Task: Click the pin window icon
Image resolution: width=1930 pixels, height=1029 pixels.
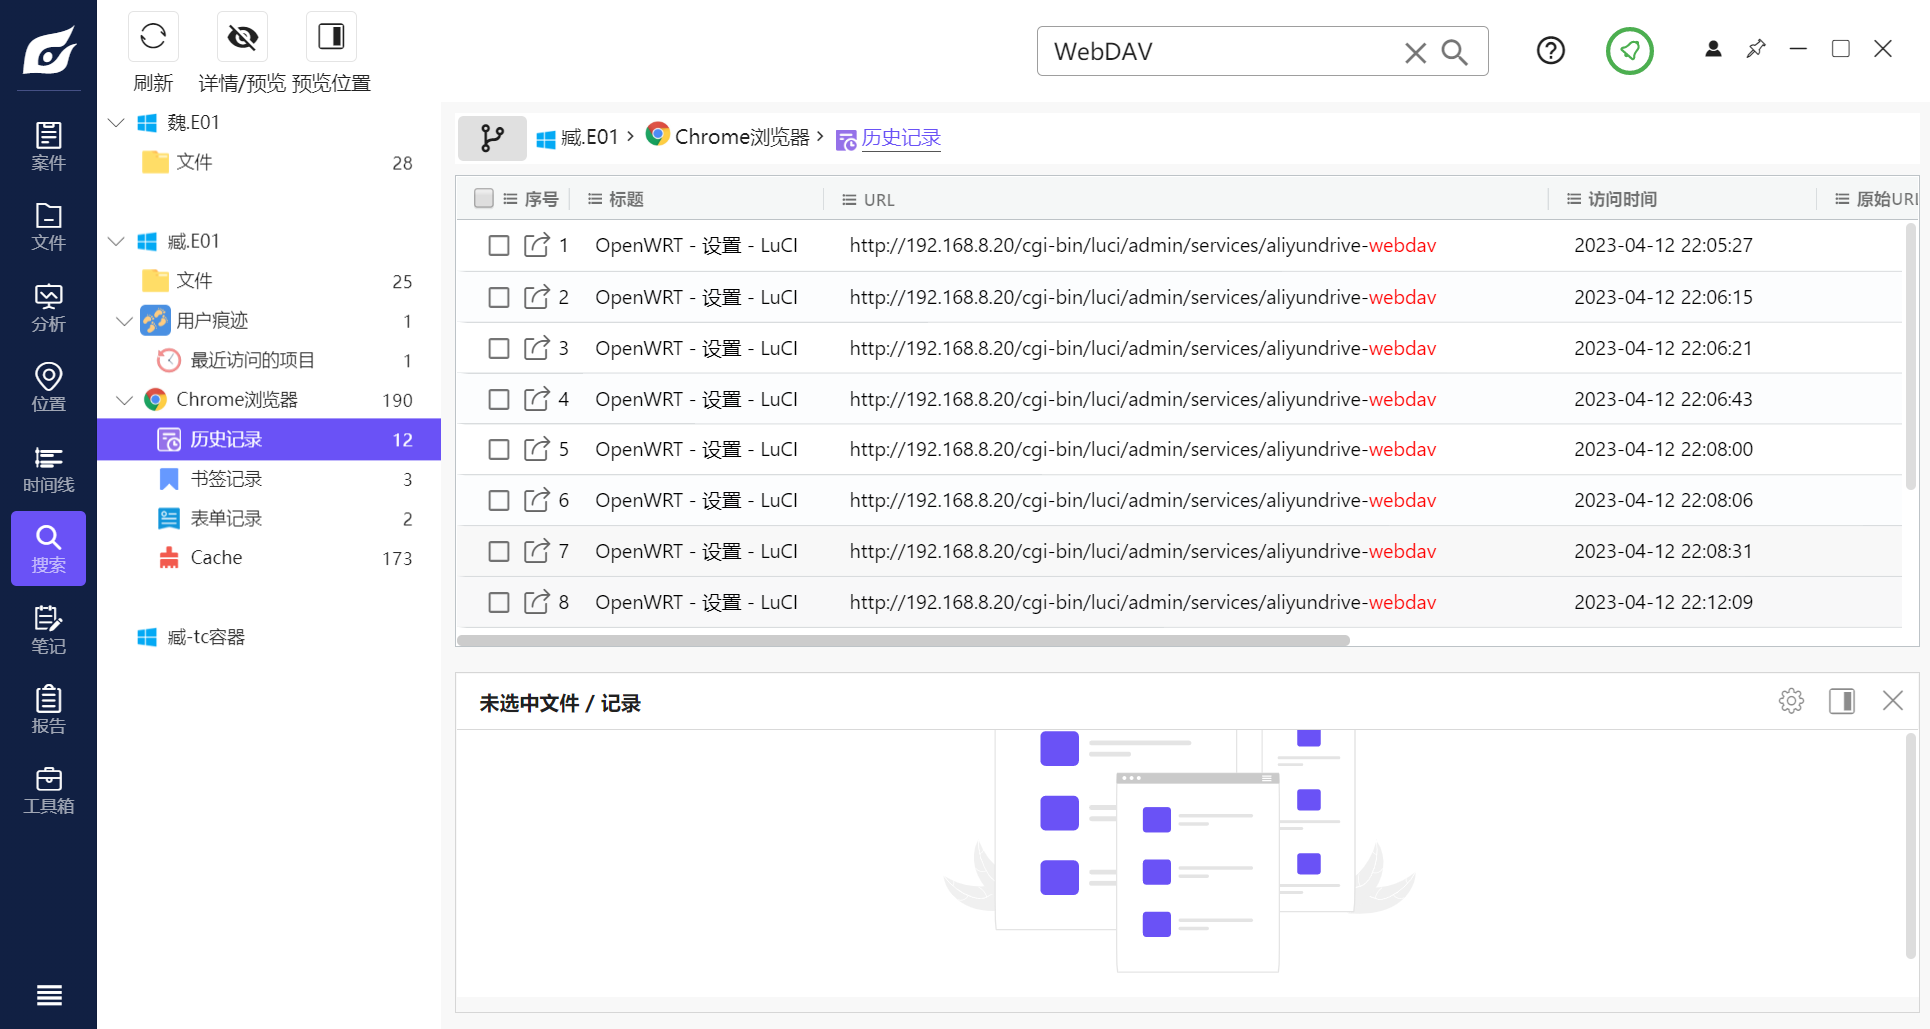Action: click(x=1756, y=49)
